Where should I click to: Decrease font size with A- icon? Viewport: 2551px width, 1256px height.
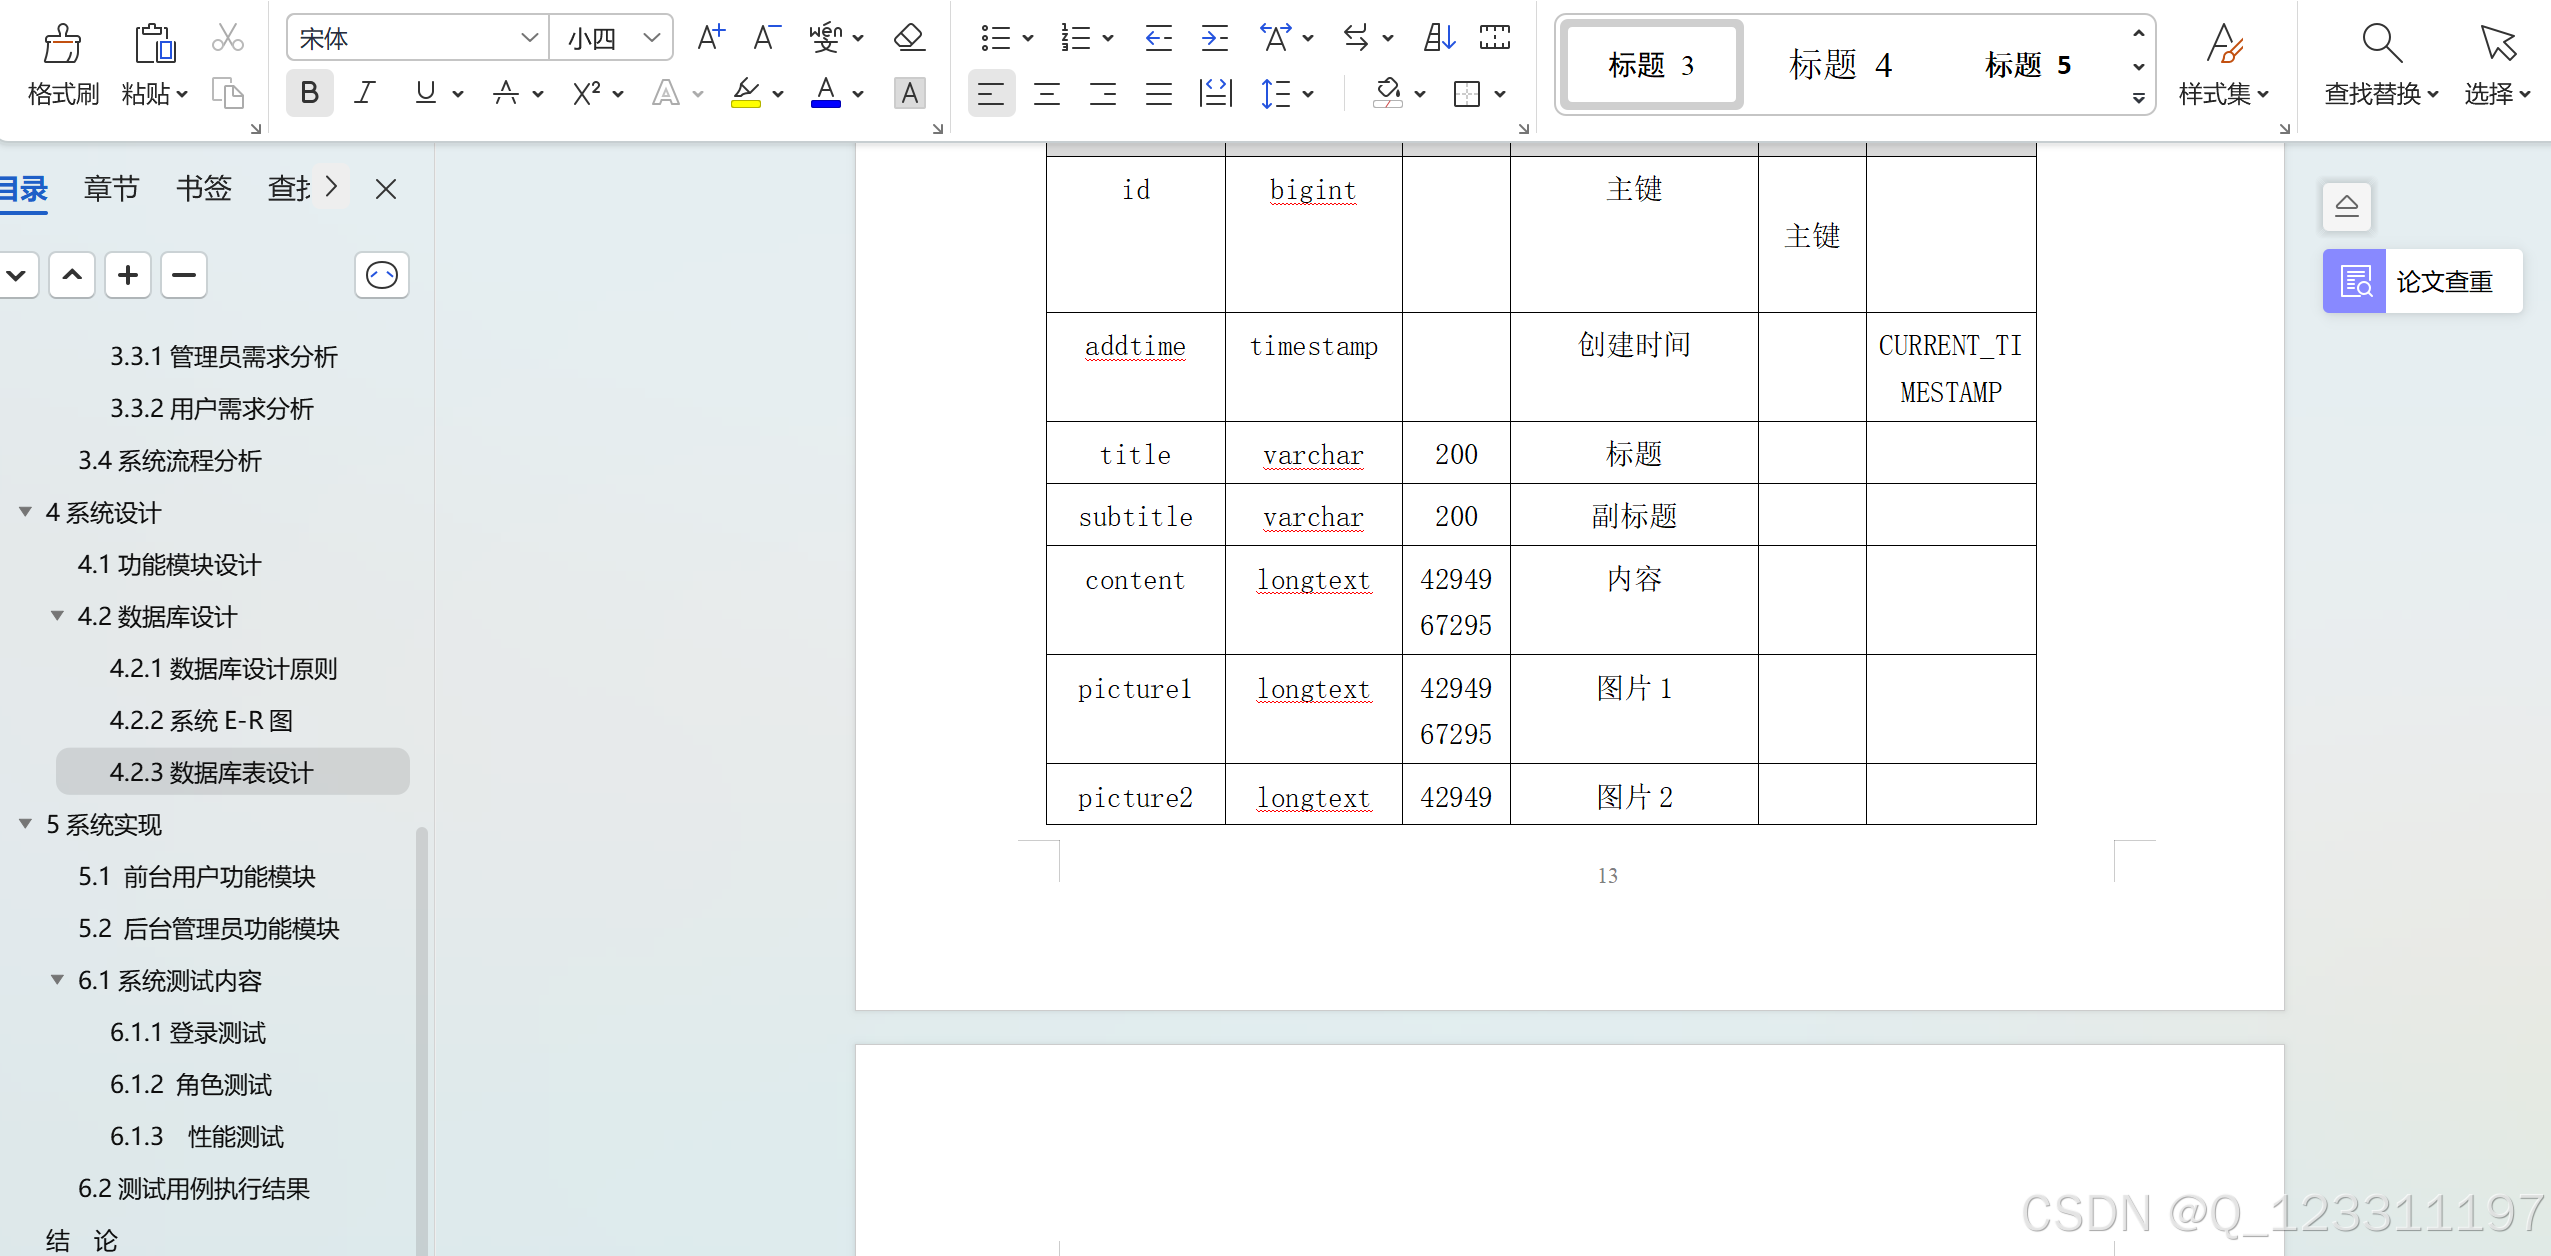pyautogui.click(x=767, y=38)
